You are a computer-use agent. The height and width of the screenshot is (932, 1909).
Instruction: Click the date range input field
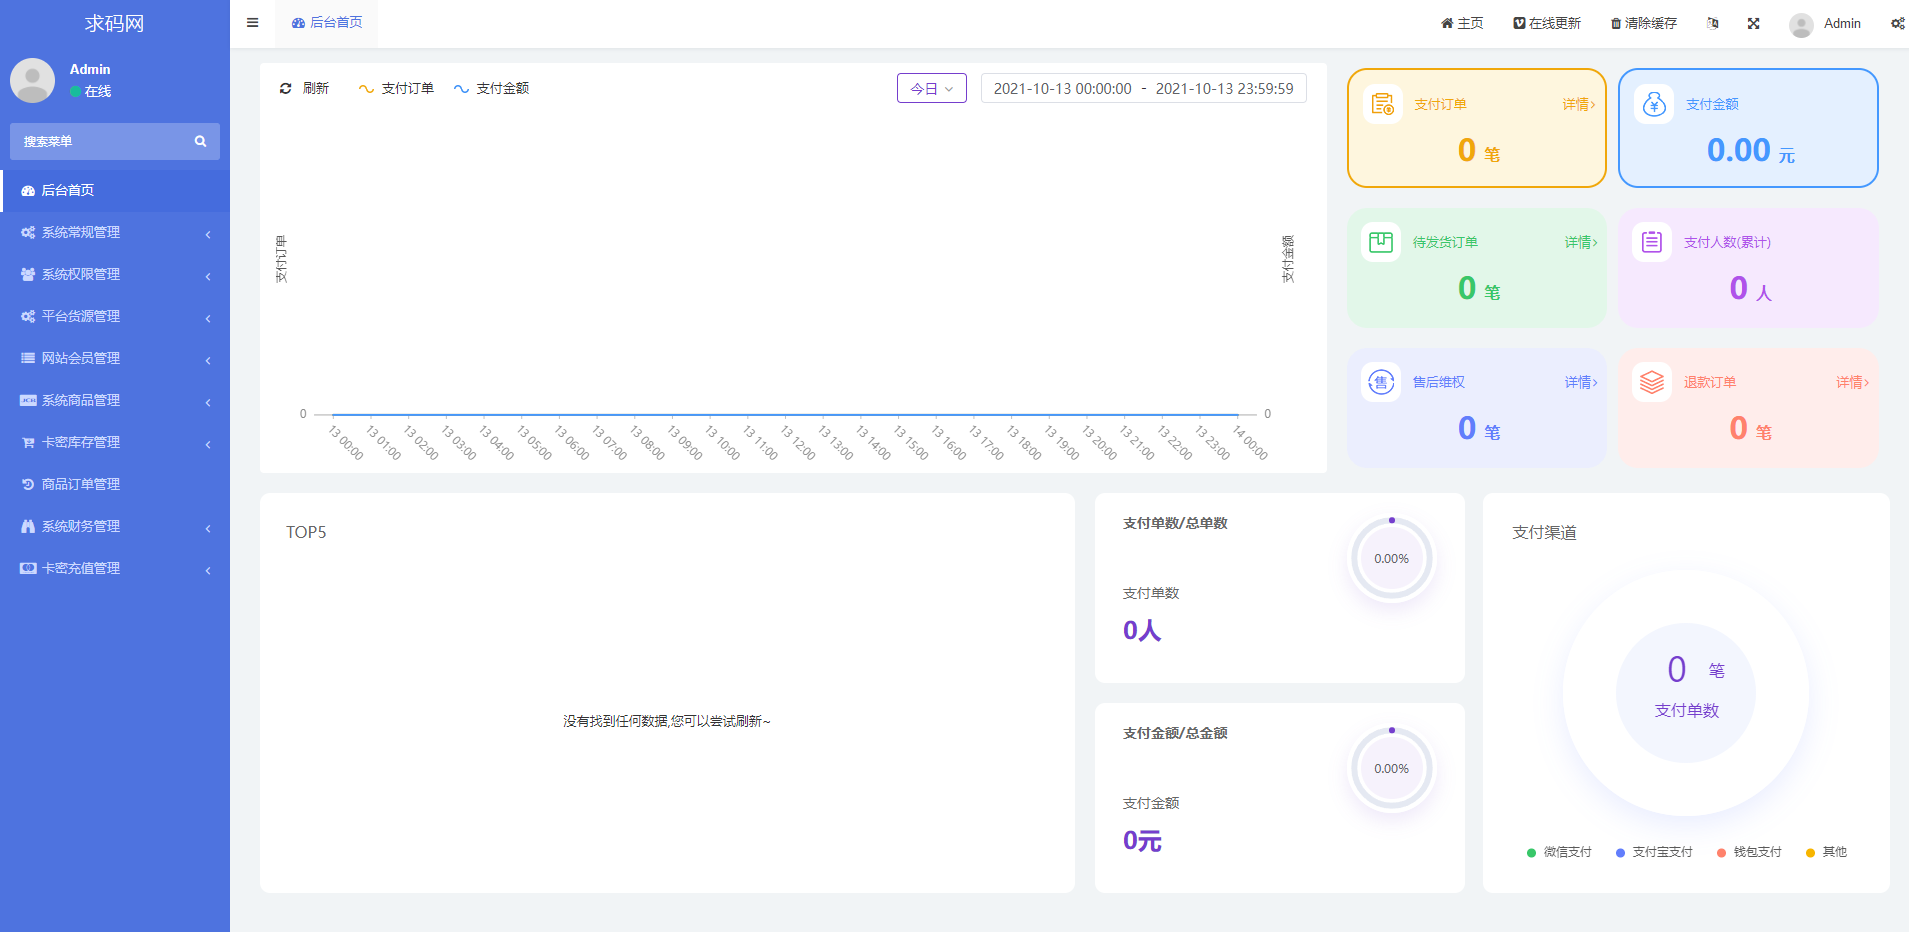[1143, 89]
